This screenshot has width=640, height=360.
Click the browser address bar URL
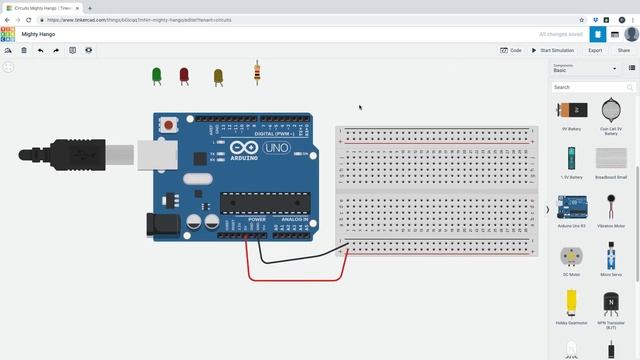[139, 20]
